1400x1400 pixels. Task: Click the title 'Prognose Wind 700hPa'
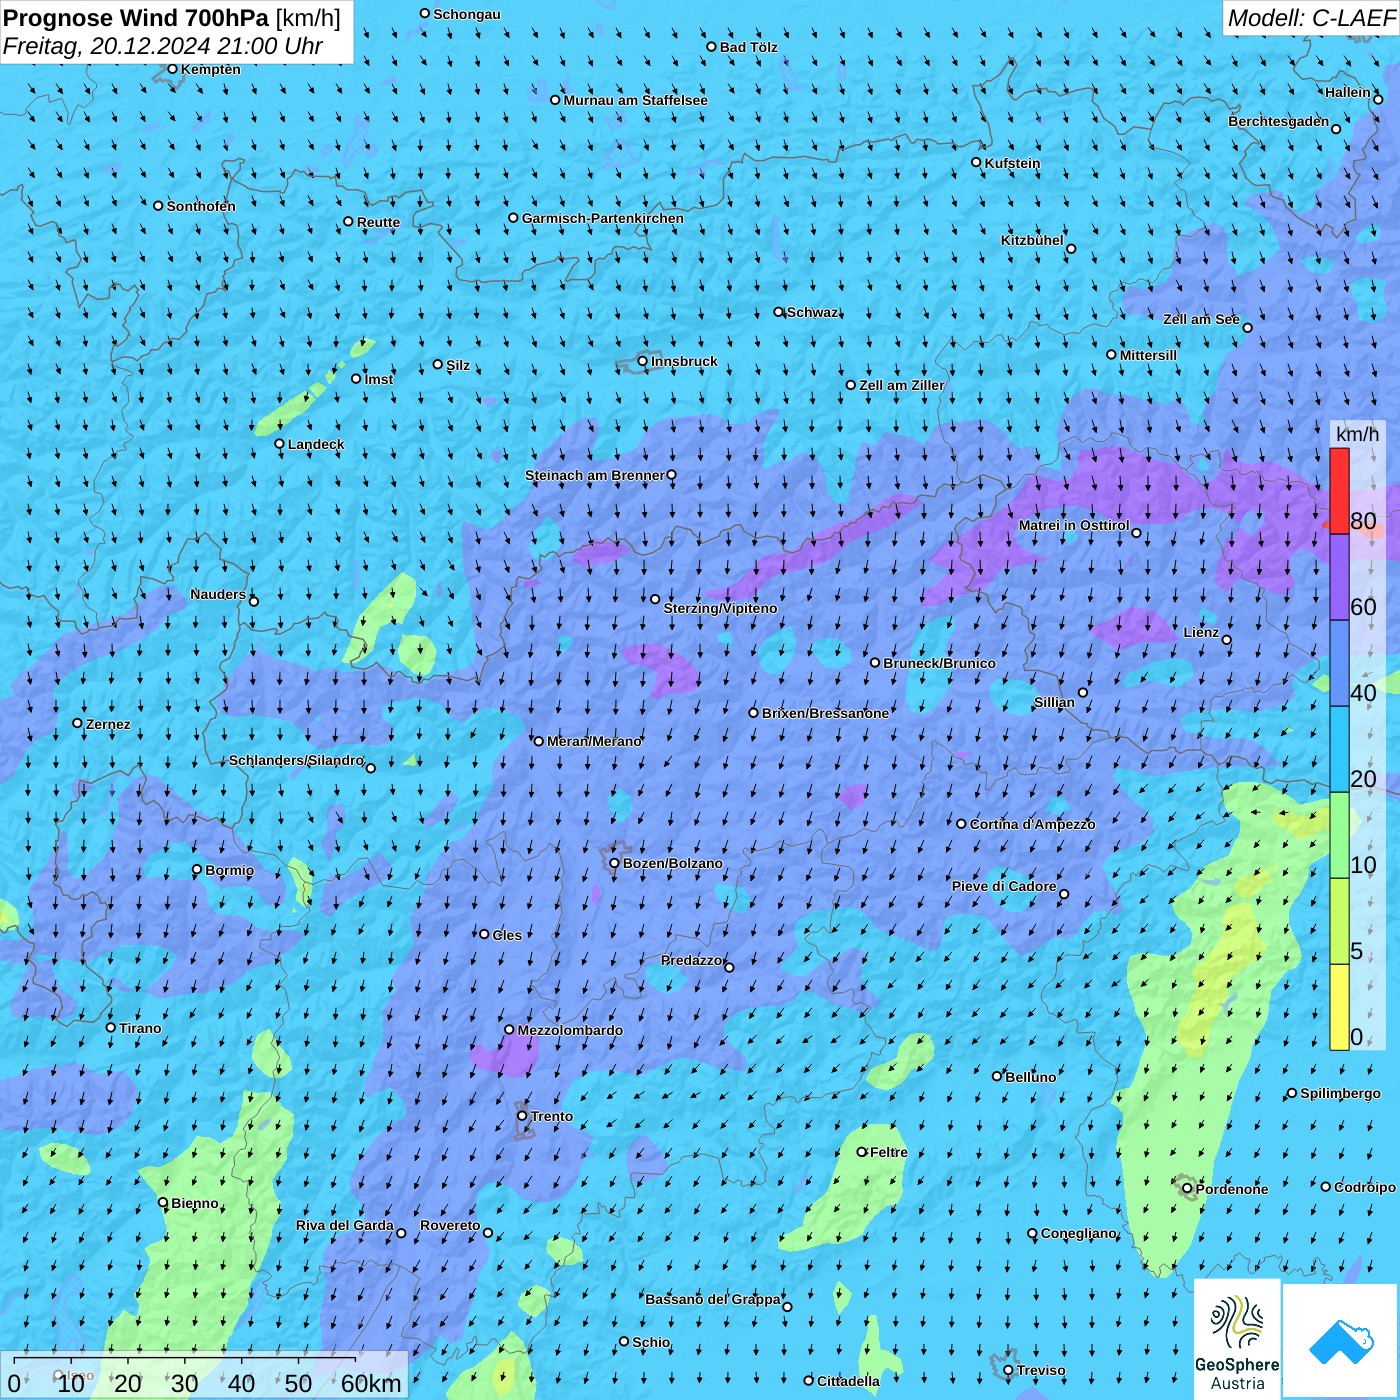pos(136,17)
